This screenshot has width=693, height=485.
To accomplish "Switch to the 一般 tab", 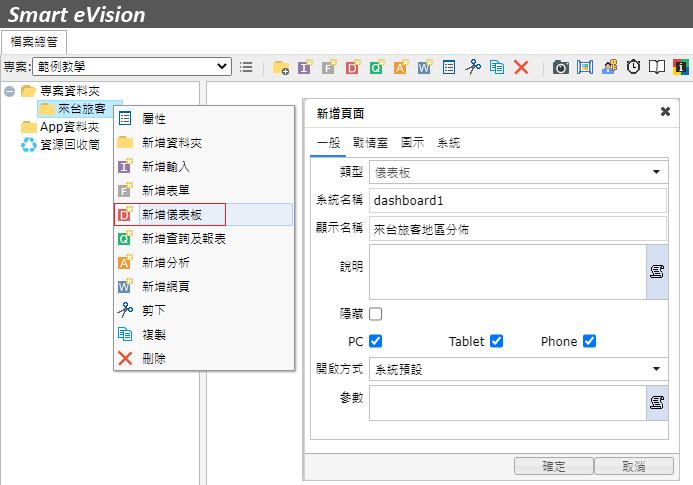I will click(x=328, y=143).
